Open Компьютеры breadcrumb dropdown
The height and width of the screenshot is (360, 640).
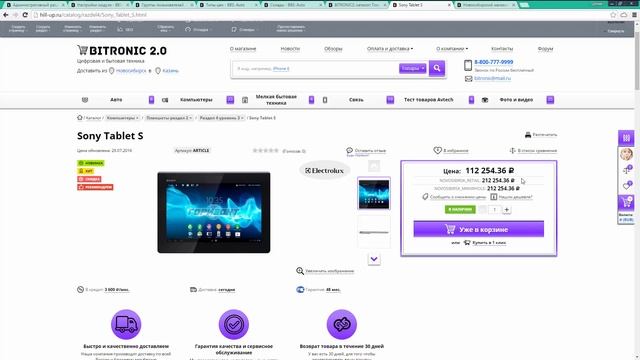[x=122, y=118]
